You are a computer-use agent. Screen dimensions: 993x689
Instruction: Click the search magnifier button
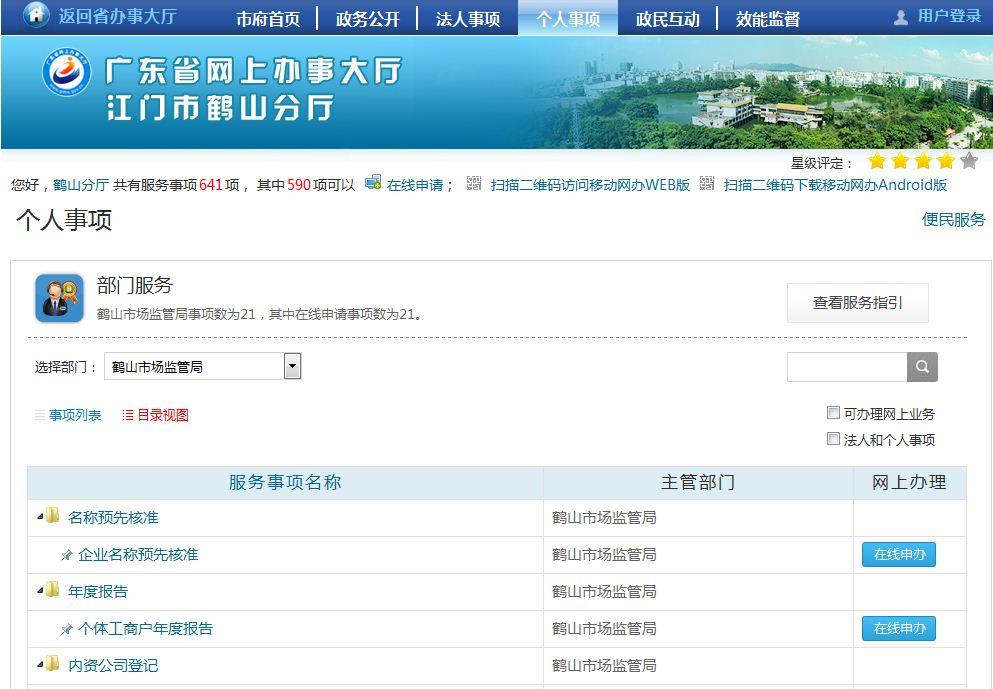[x=922, y=367]
